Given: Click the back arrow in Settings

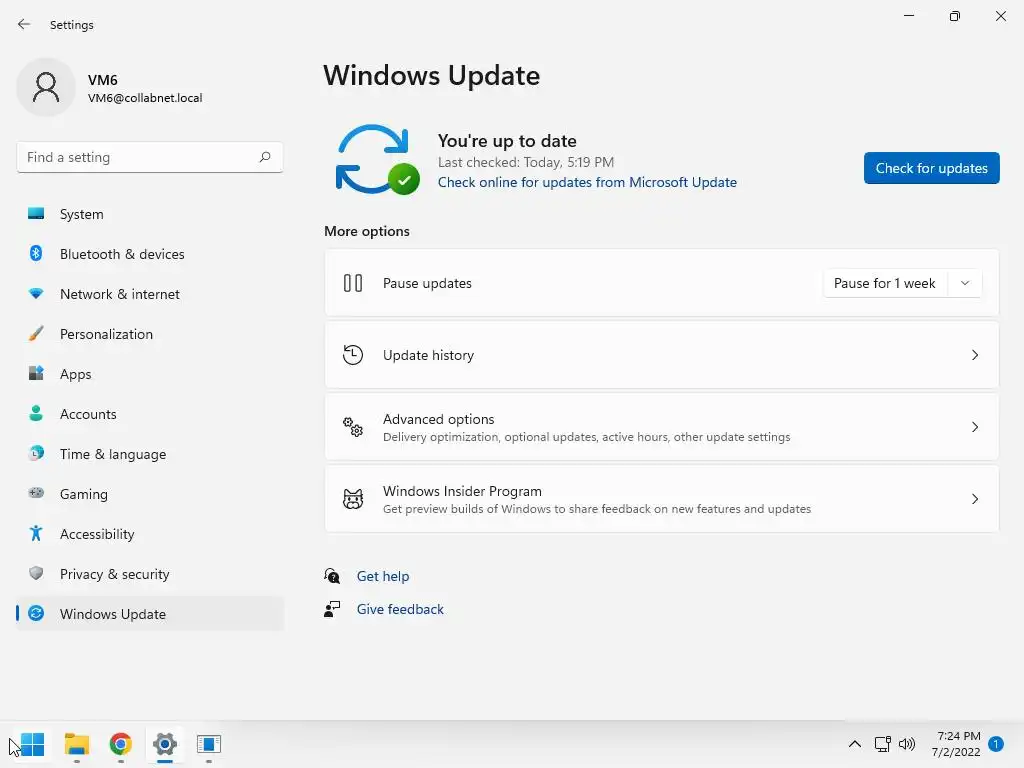Looking at the screenshot, I should click(24, 24).
